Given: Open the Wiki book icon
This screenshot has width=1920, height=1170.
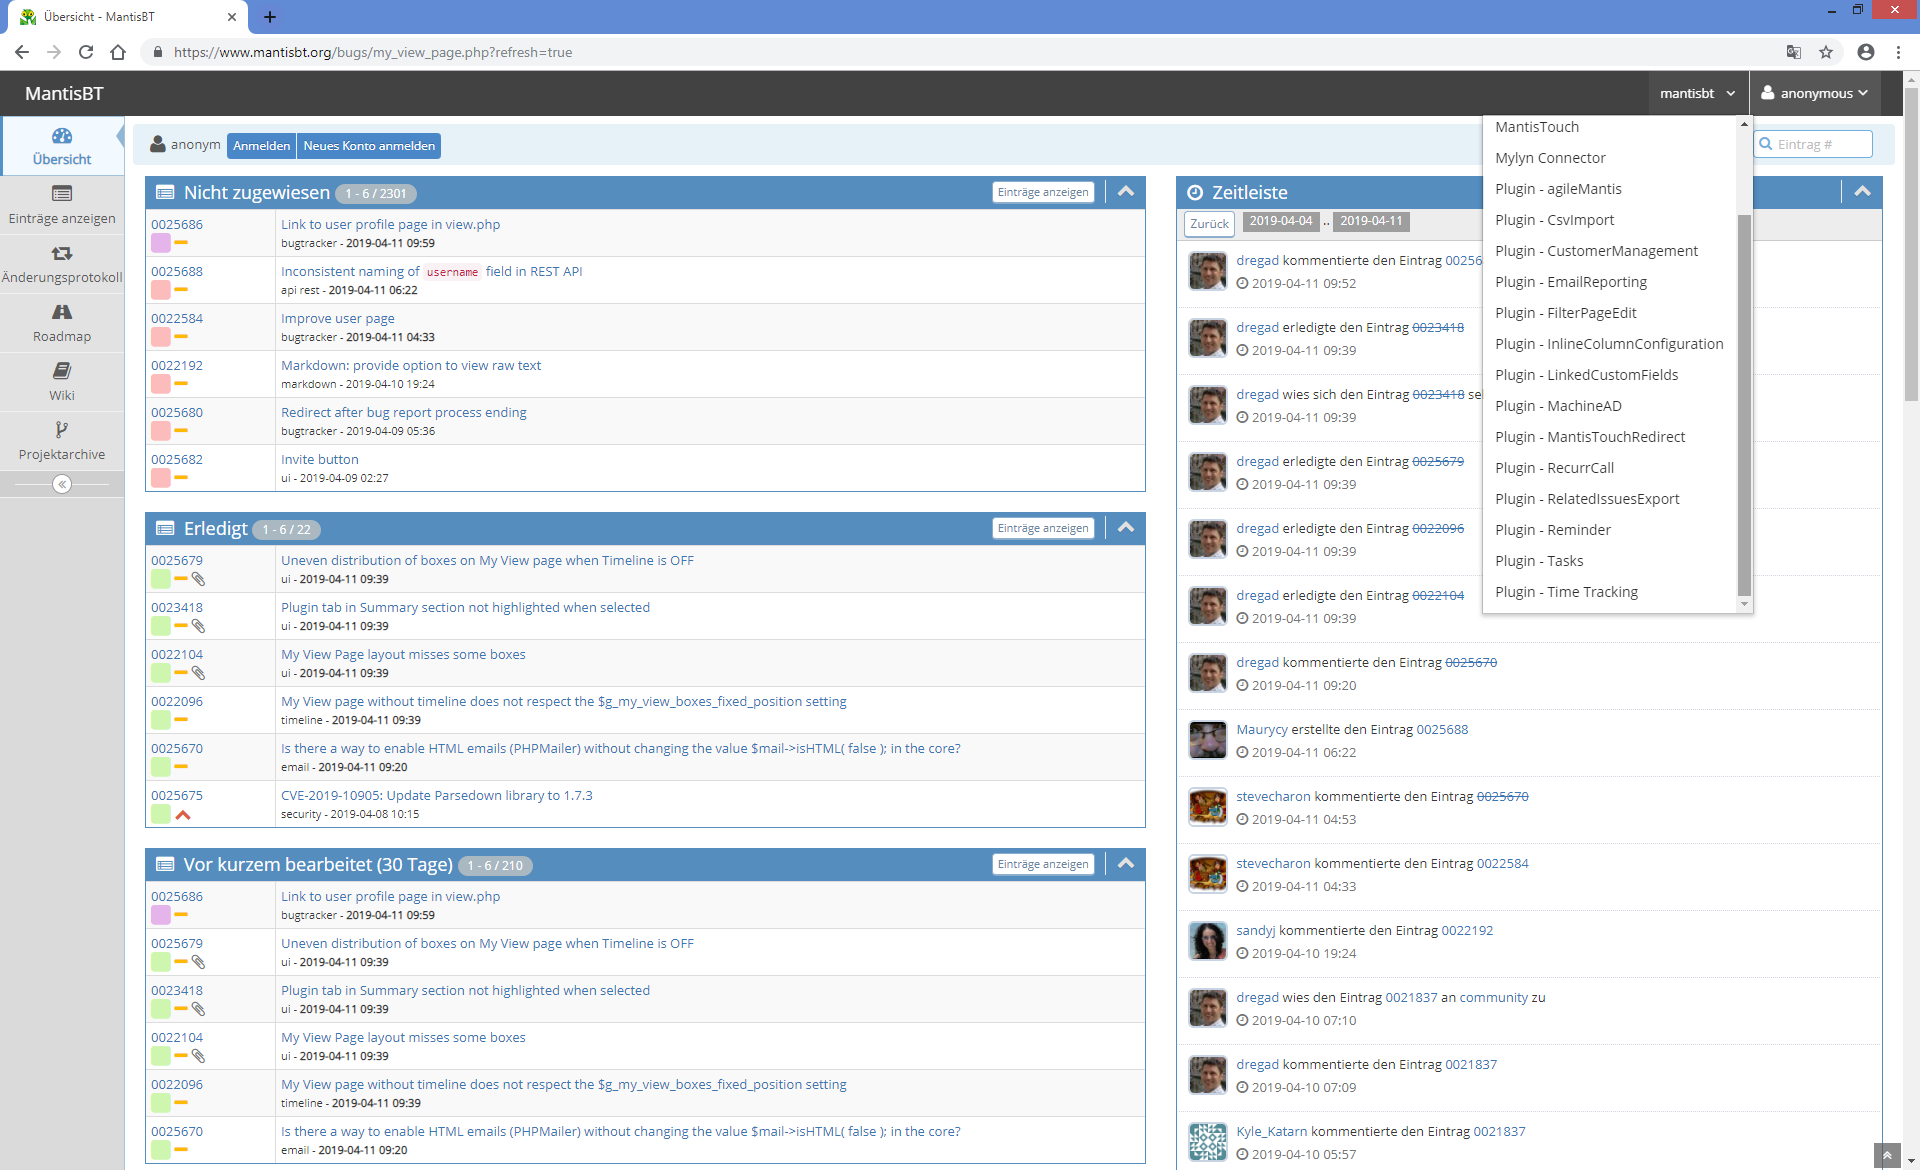Looking at the screenshot, I should pos(62,371).
